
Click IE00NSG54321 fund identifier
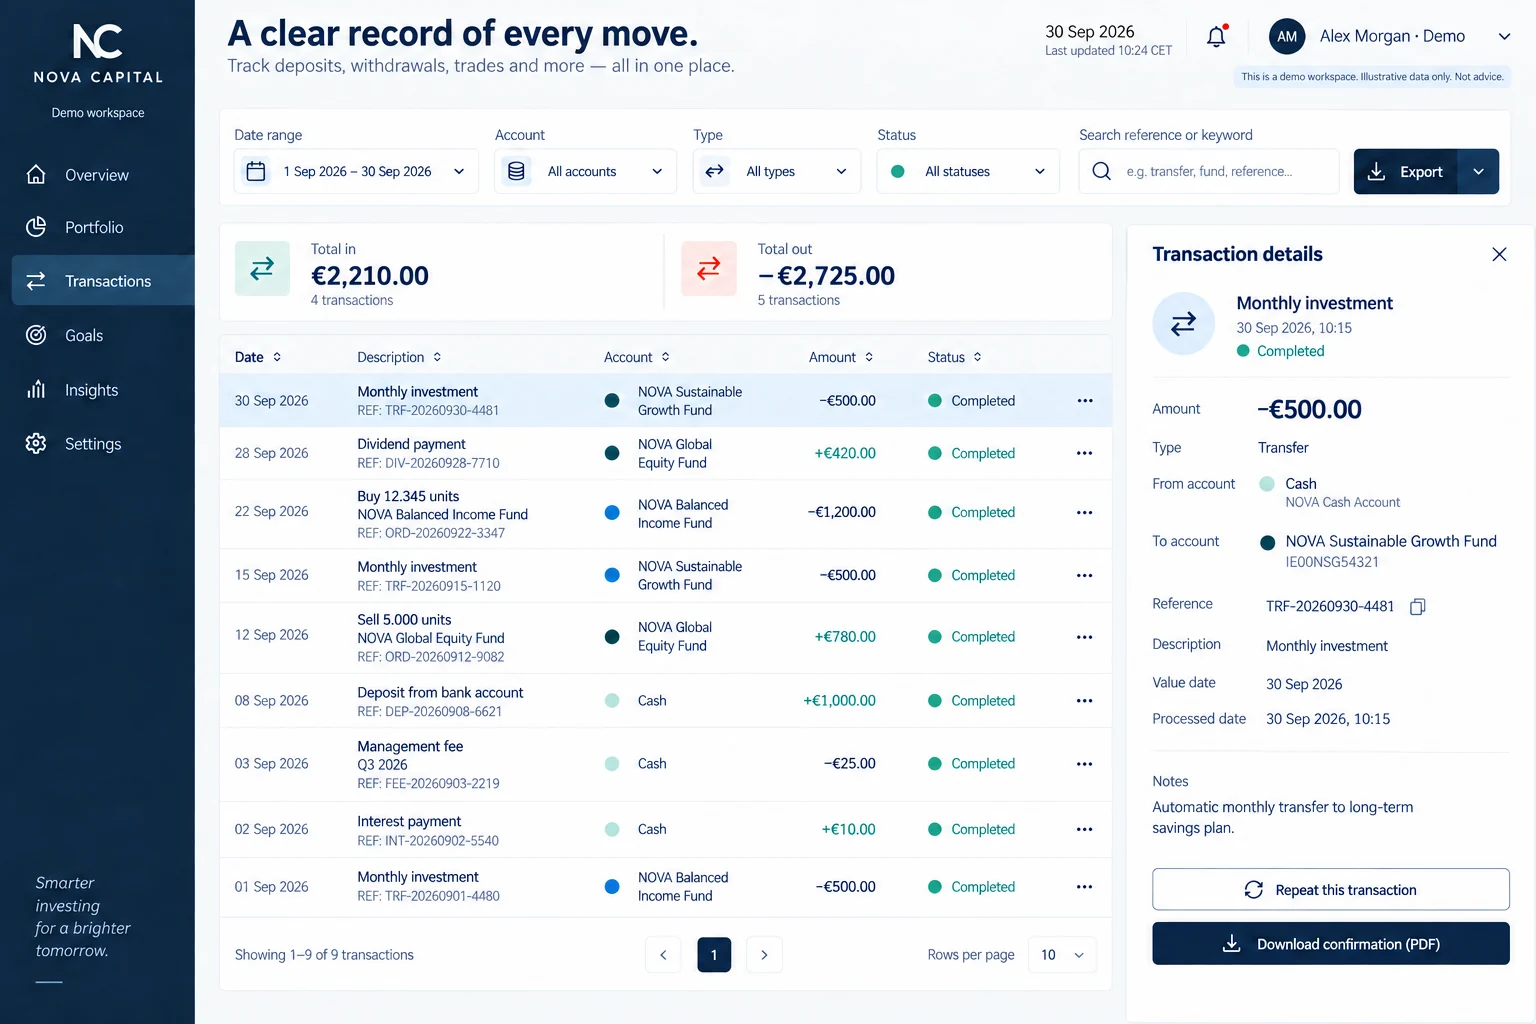coord(1332,562)
